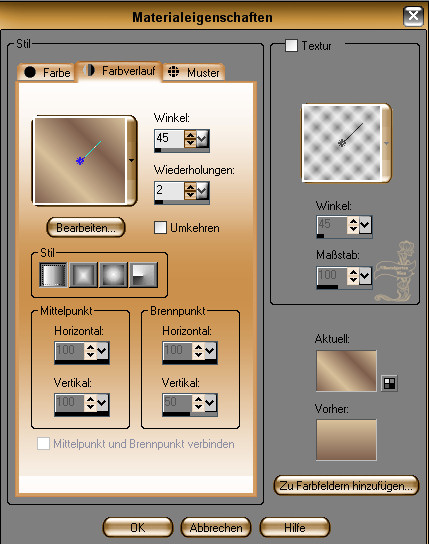Expand the gradient Winkel dropdown slider
The width and height of the screenshot is (429, 544).
pos(202,139)
